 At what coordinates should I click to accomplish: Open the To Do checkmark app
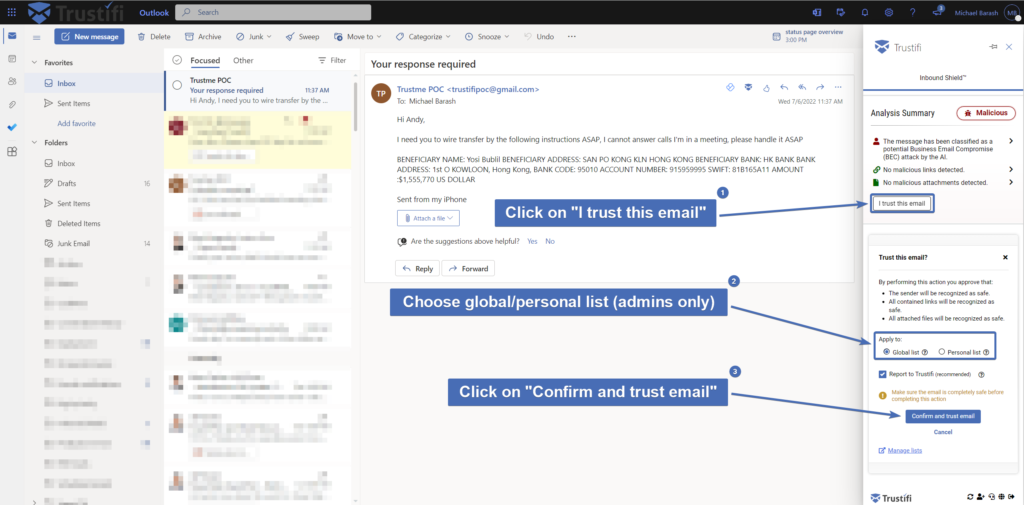pyautogui.click(x=12, y=127)
